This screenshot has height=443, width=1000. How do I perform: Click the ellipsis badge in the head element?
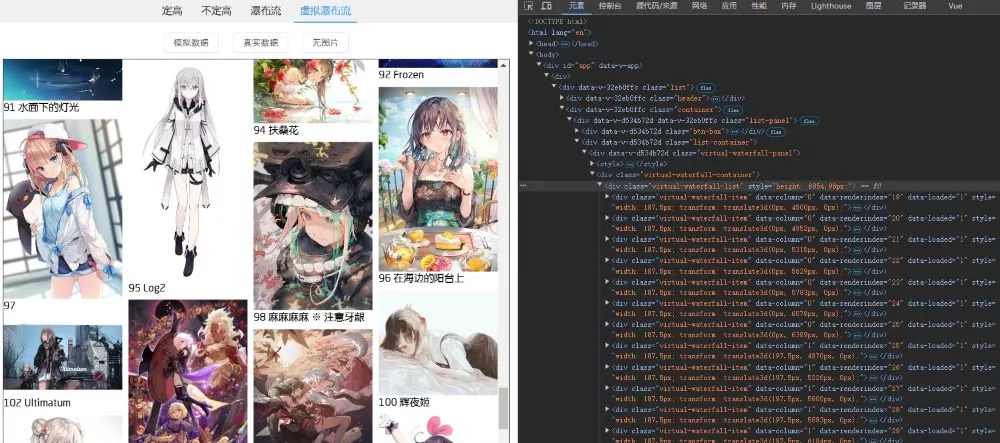tap(564, 43)
